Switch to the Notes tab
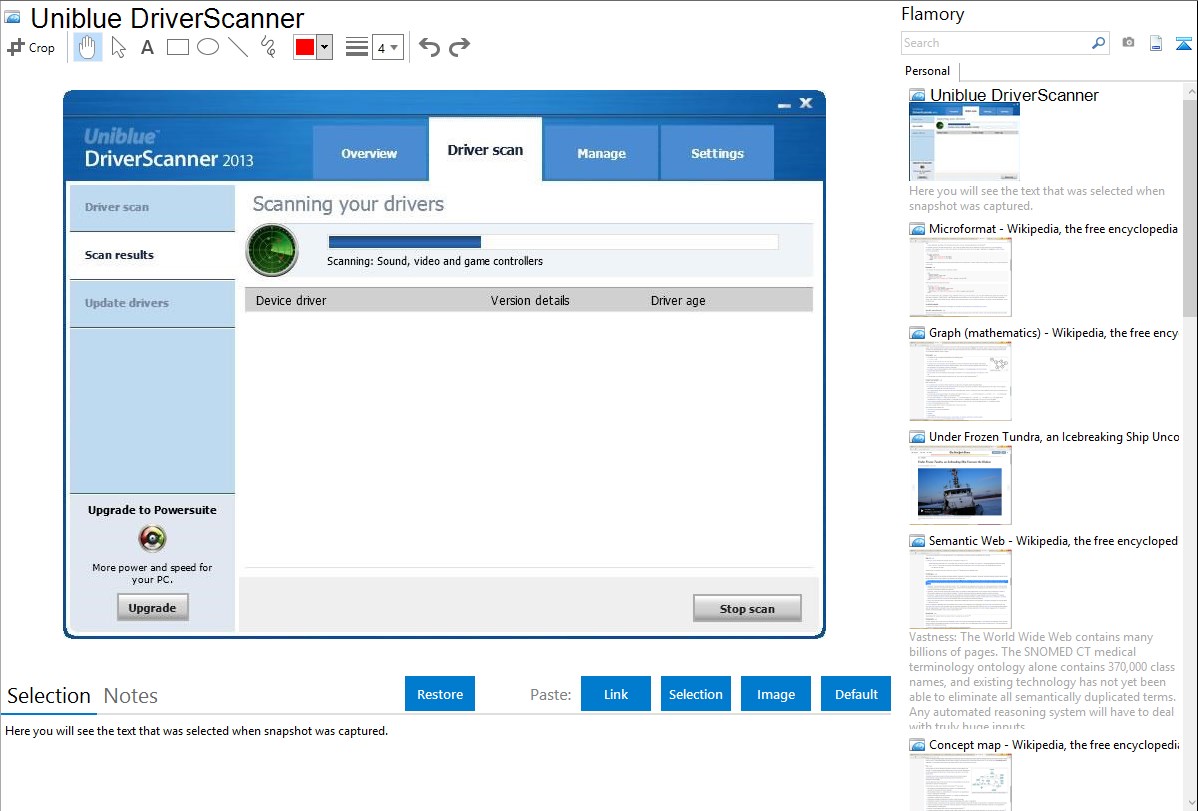 pos(131,696)
